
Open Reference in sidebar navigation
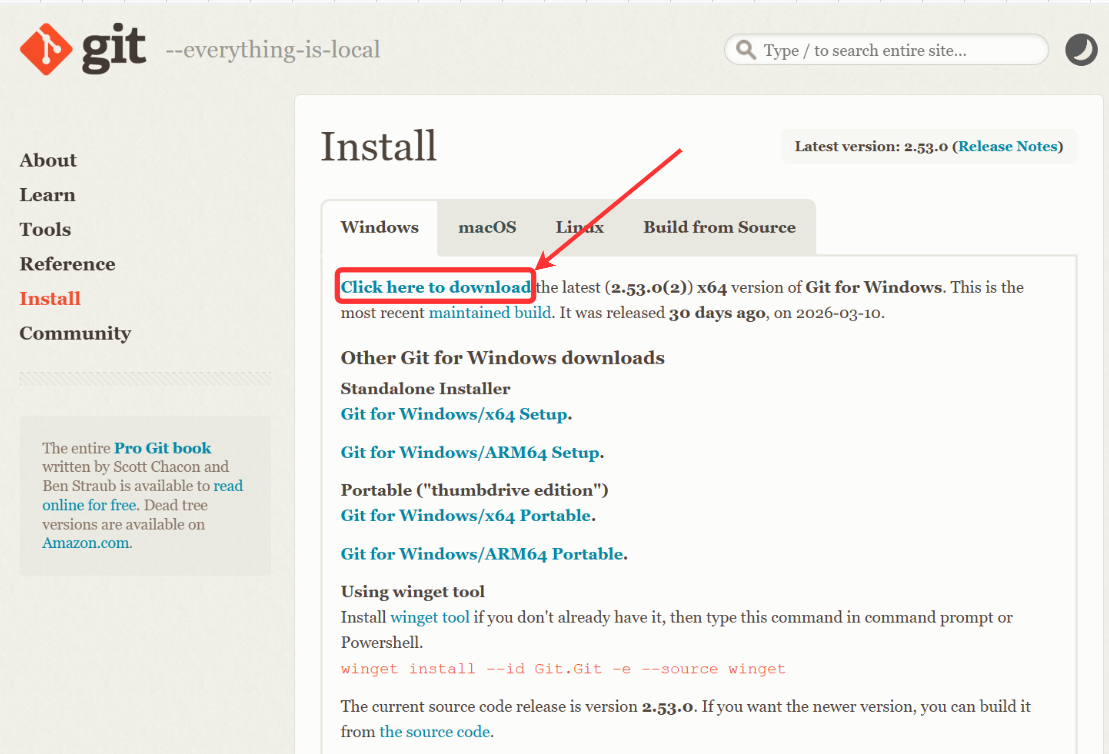tap(67, 265)
